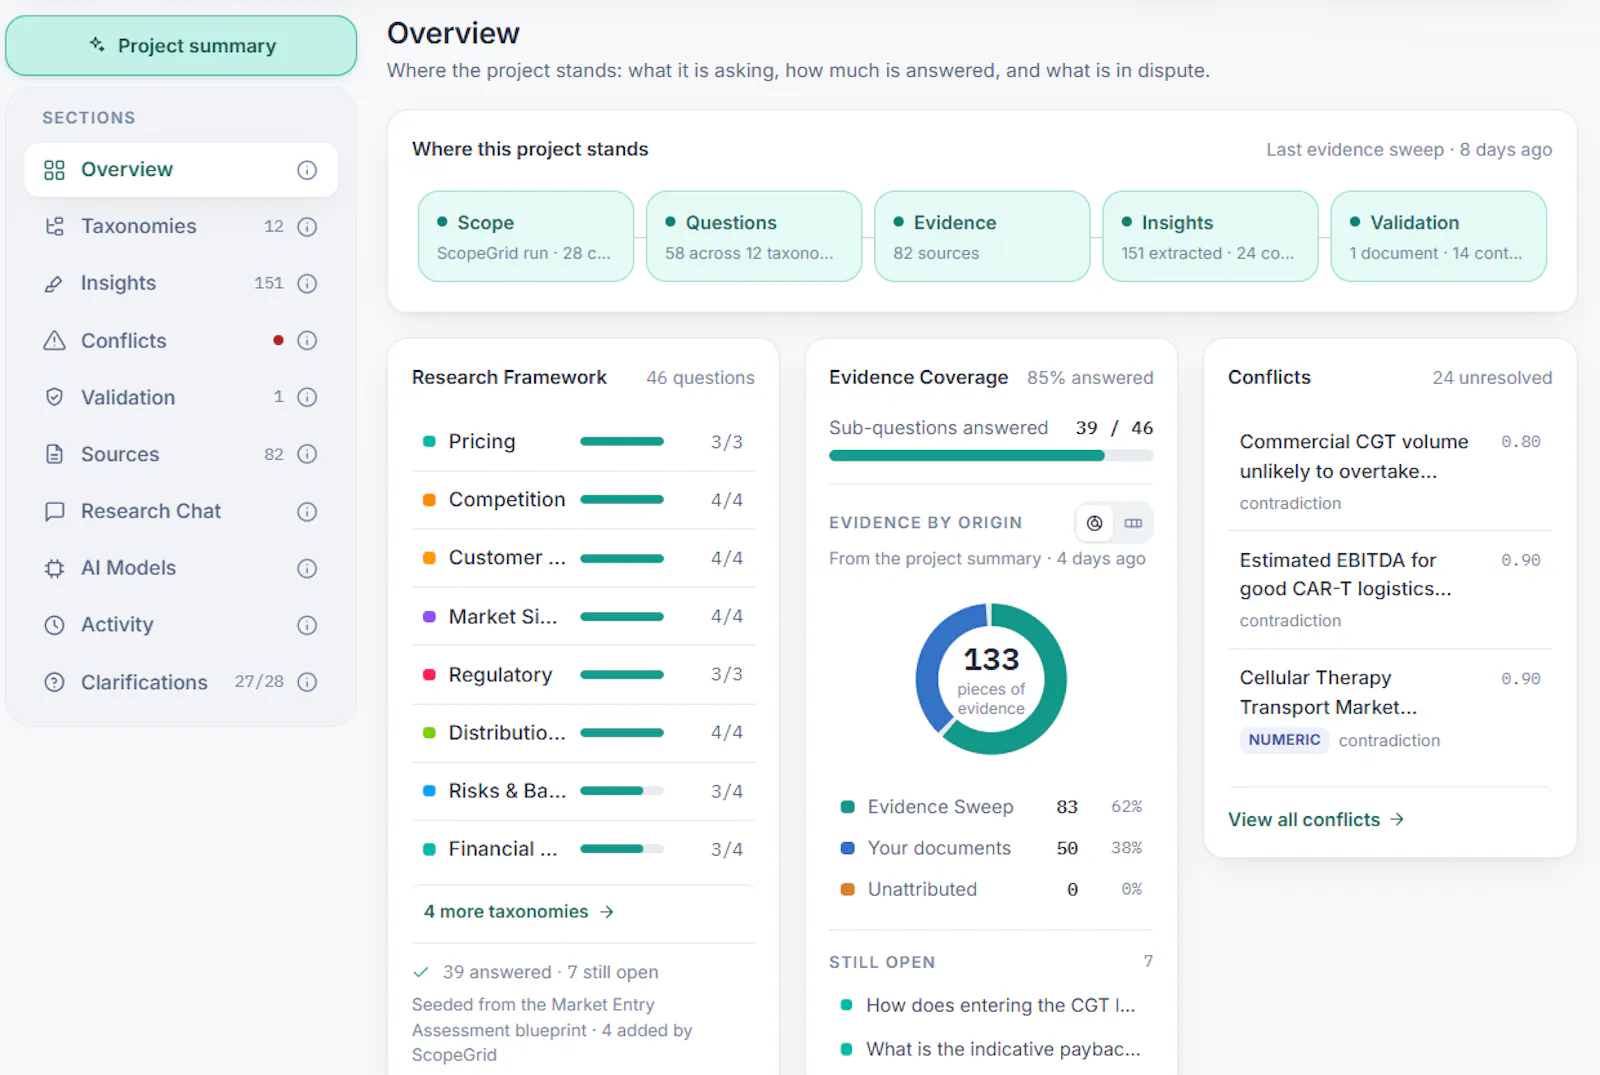Open the Project summary button
Screen dimensions: 1600x1075
(181, 46)
